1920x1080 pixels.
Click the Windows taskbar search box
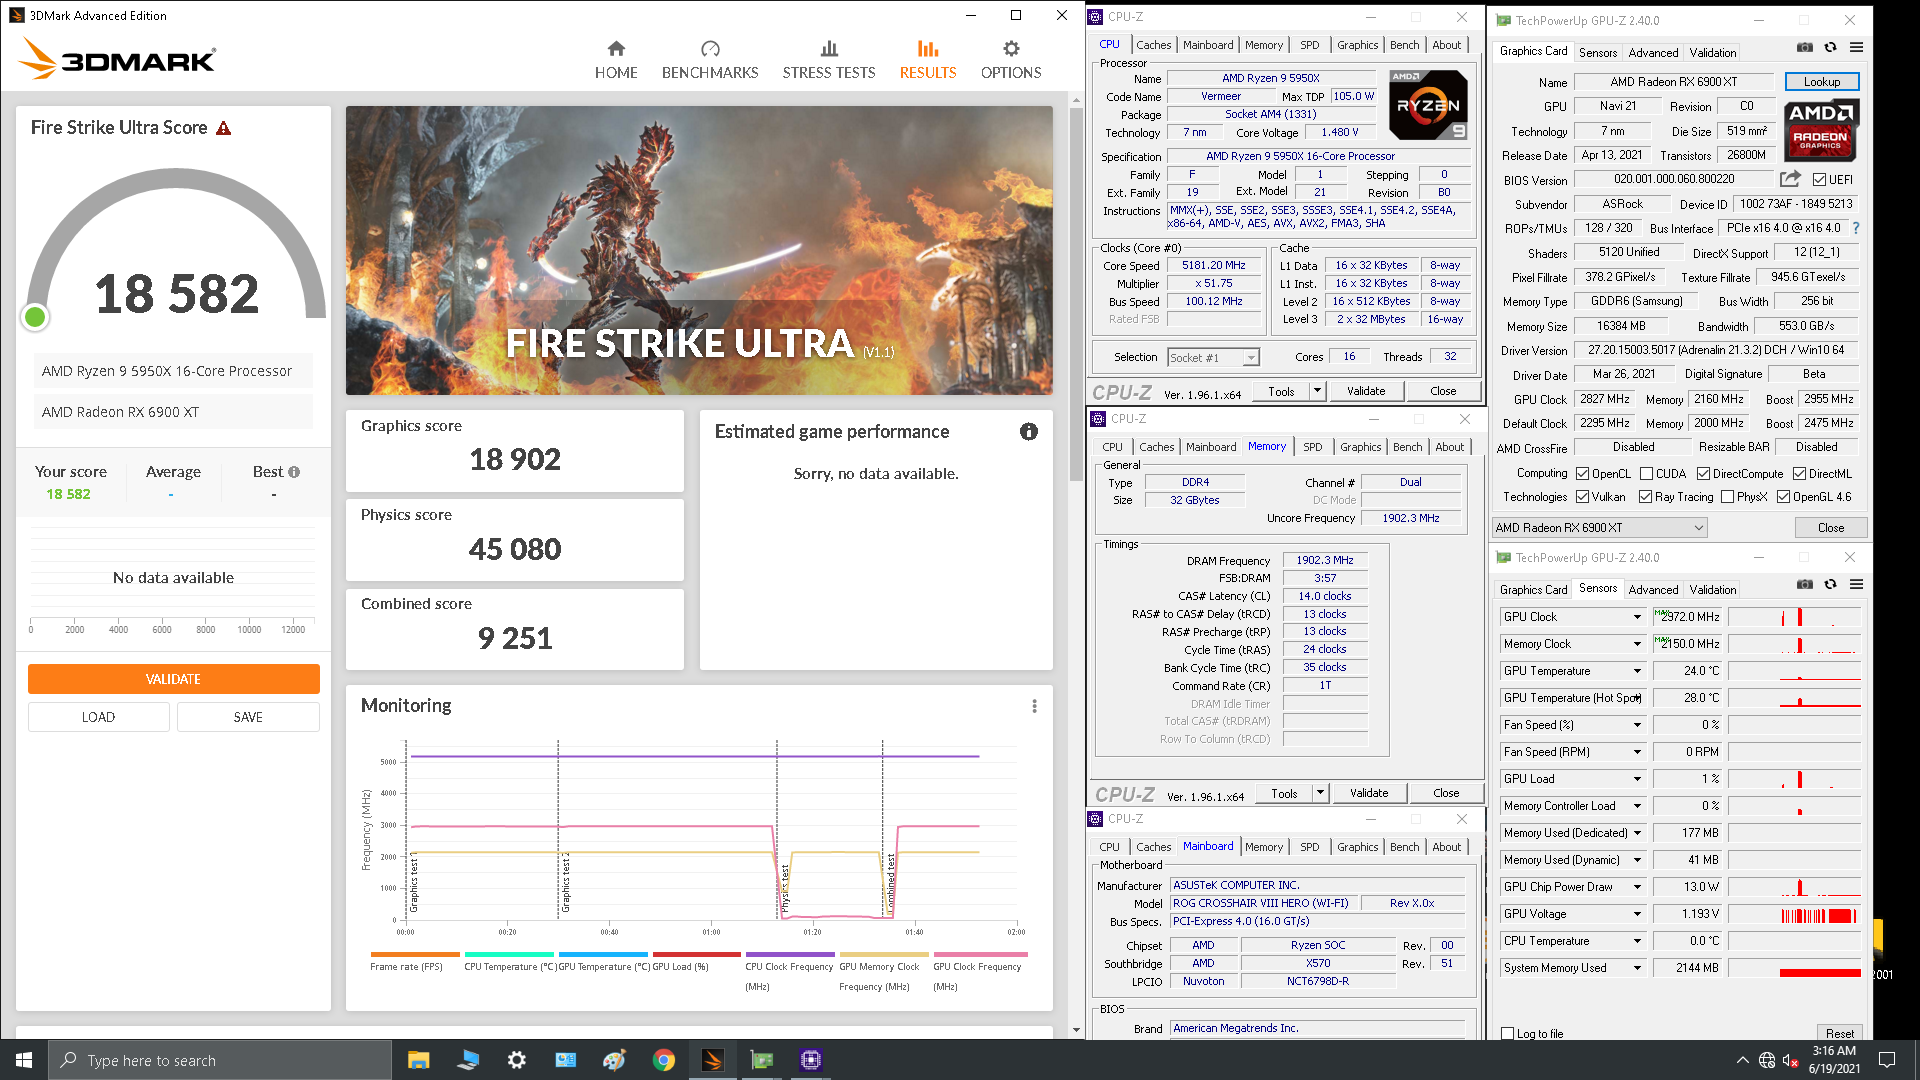click(x=219, y=1060)
